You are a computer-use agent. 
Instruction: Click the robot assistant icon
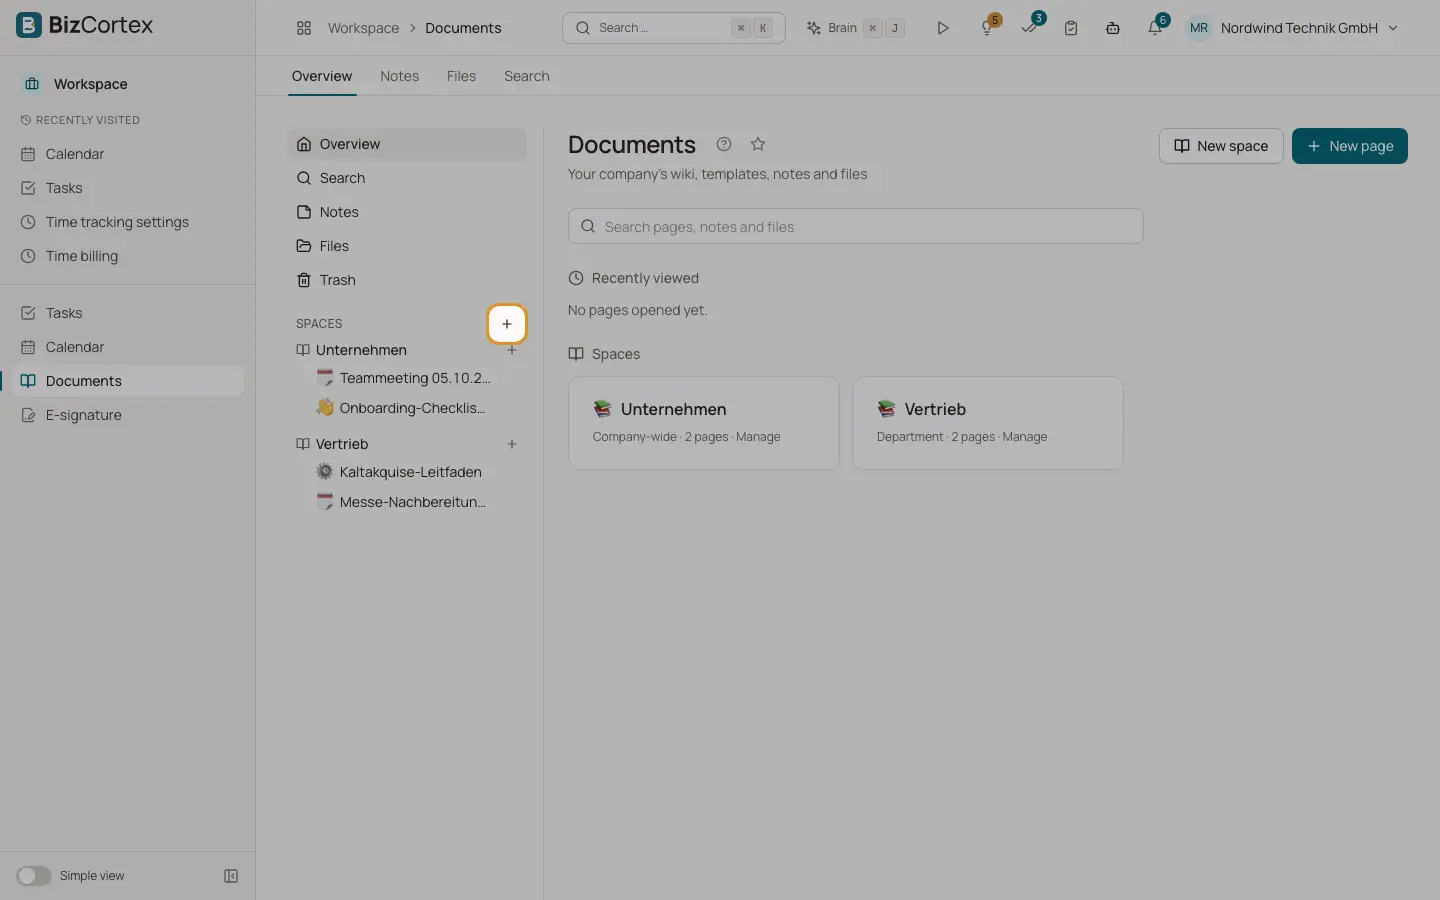pyautogui.click(x=1112, y=28)
